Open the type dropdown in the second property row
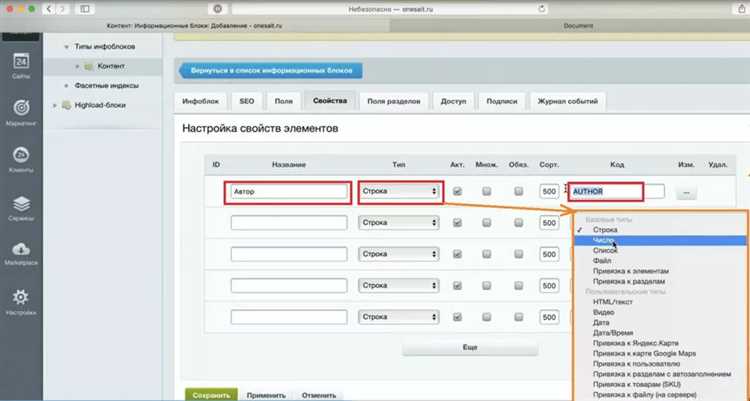Viewport: 750px width, 401px height. [399, 223]
